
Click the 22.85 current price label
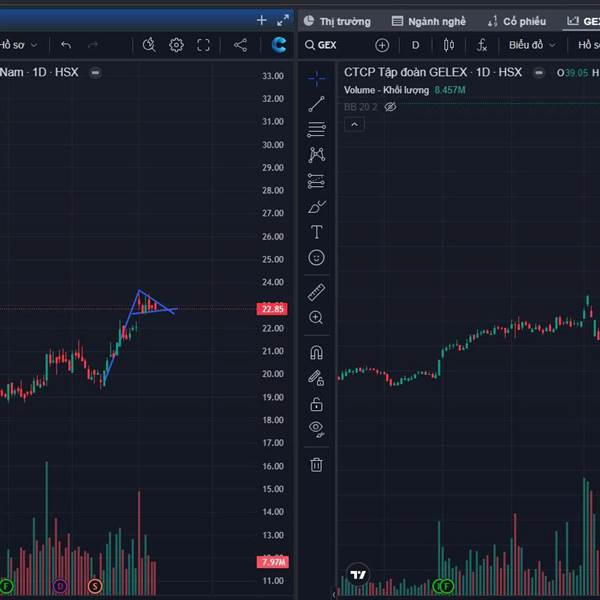(x=272, y=309)
